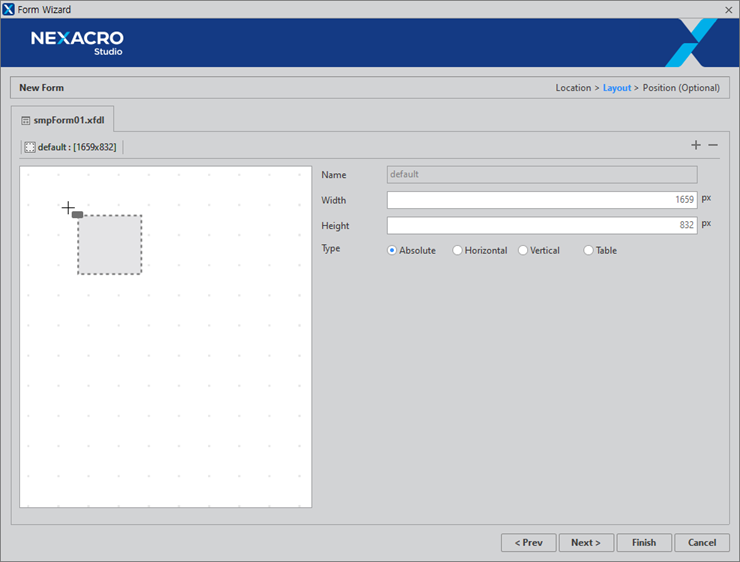Screen dimensions: 740x562
Task: Click the form icon on smpForm01.xfdl tab
Action: (25, 121)
